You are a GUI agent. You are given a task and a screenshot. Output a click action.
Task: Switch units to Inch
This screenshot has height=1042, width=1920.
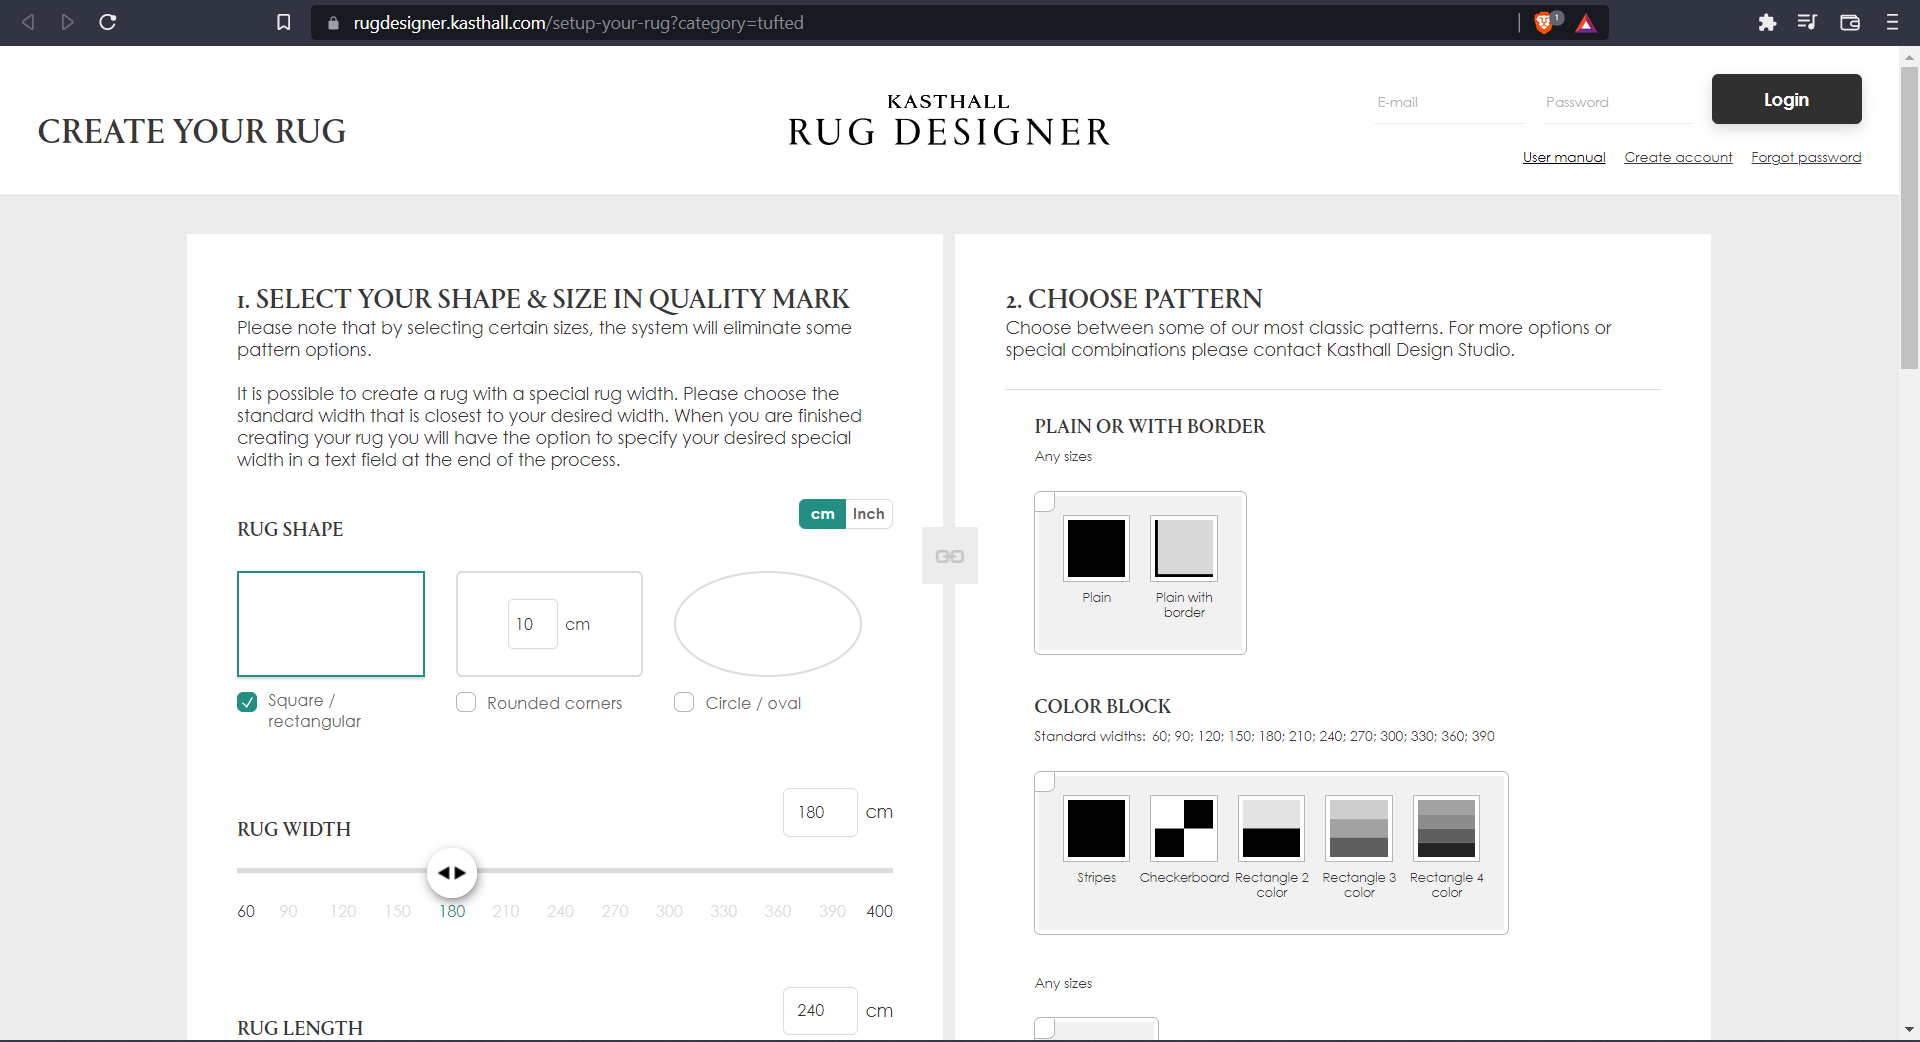click(x=868, y=514)
